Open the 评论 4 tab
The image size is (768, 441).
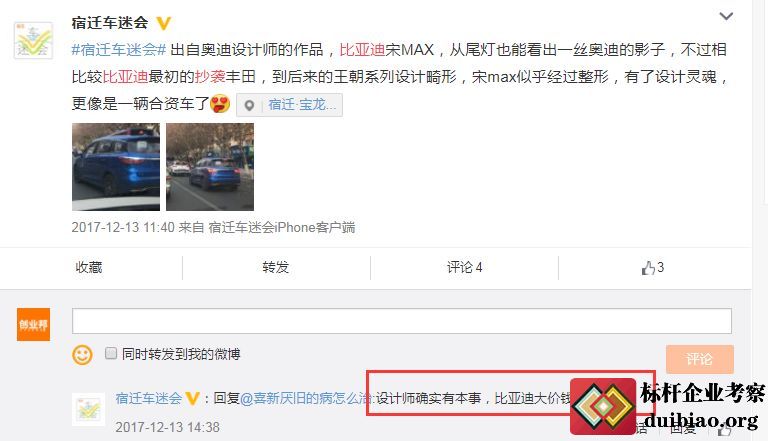pos(464,268)
